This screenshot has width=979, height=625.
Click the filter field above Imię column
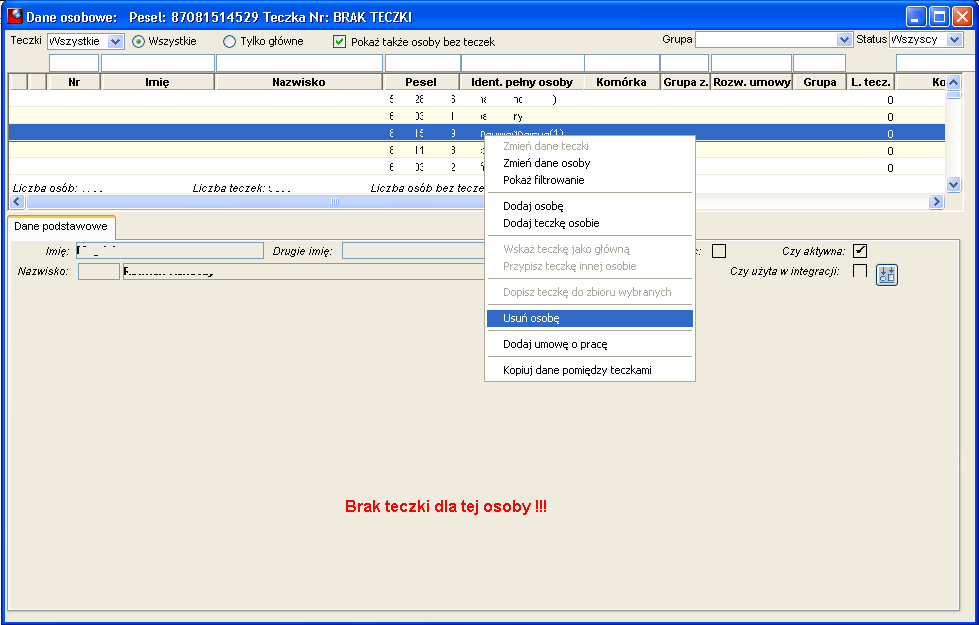click(158, 63)
